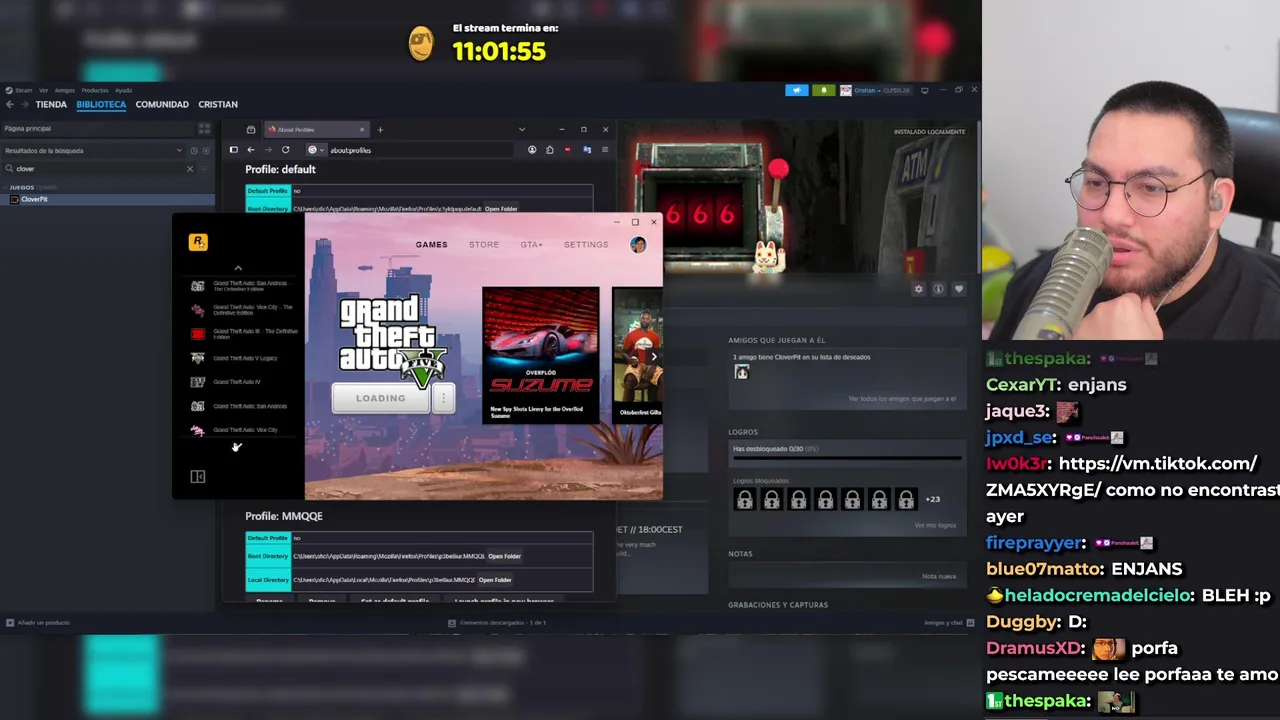This screenshot has width=1280, height=720.
Task: Select GTA Vice City Definitive Edition entry
Action: [244, 310]
